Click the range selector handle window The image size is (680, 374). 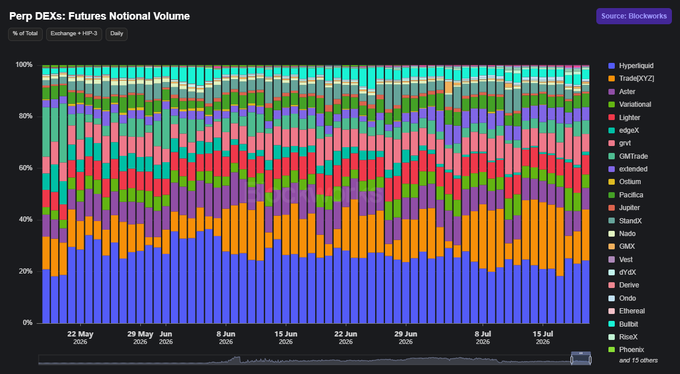coord(581,359)
